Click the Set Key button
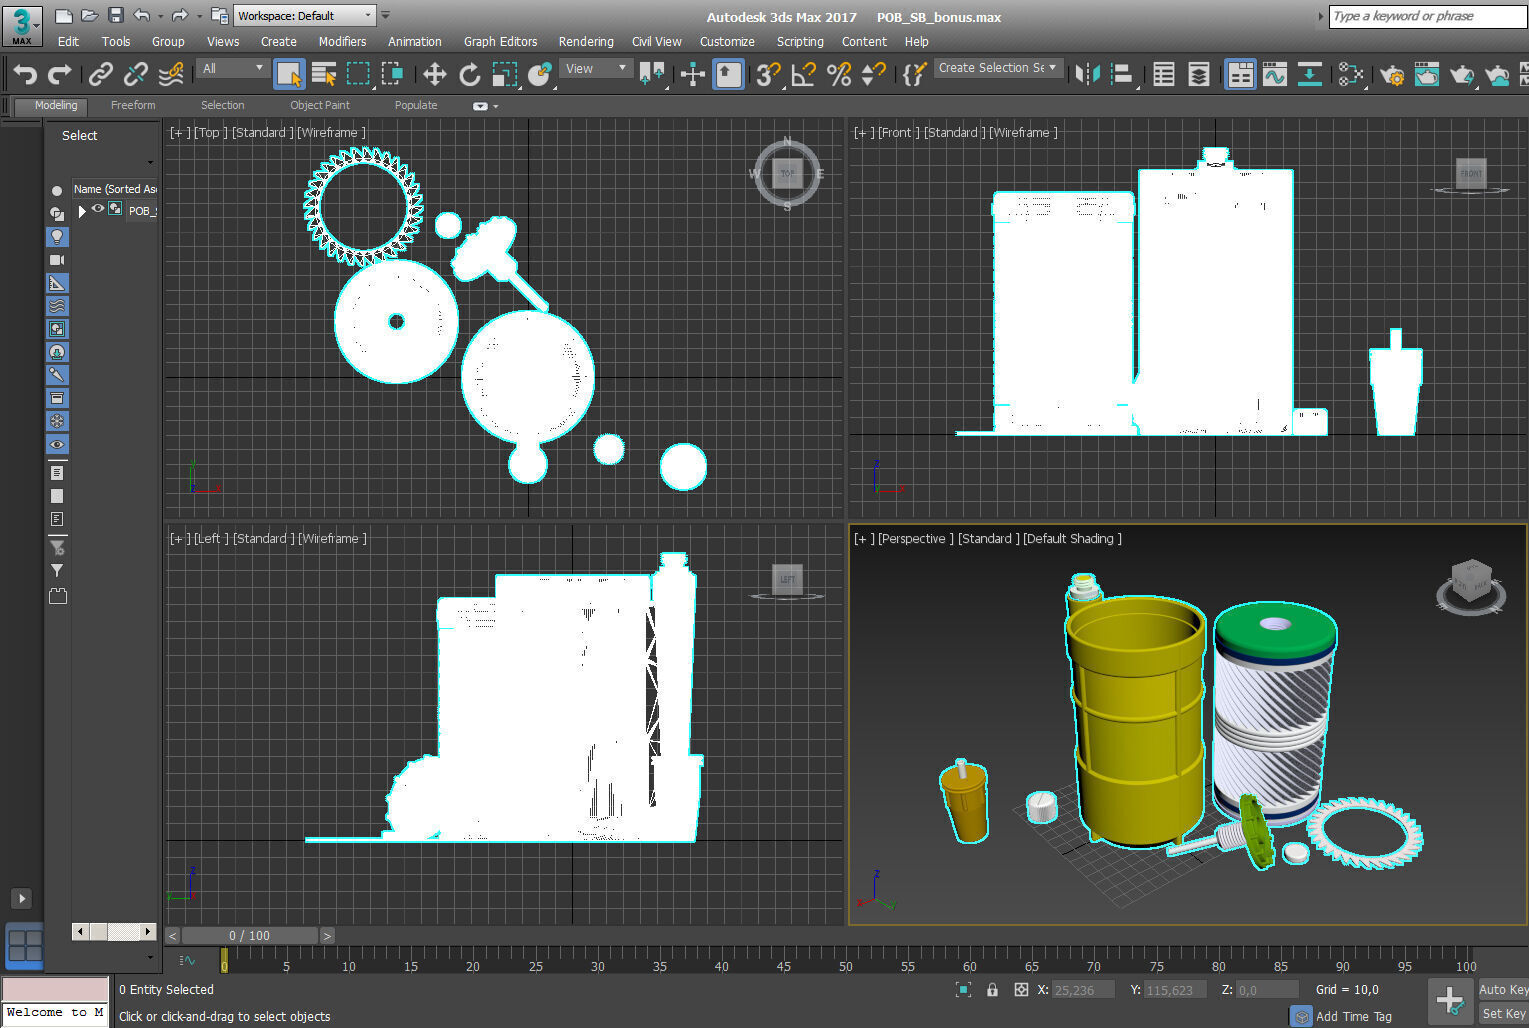Image resolution: width=1529 pixels, height=1028 pixels. [1503, 1014]
